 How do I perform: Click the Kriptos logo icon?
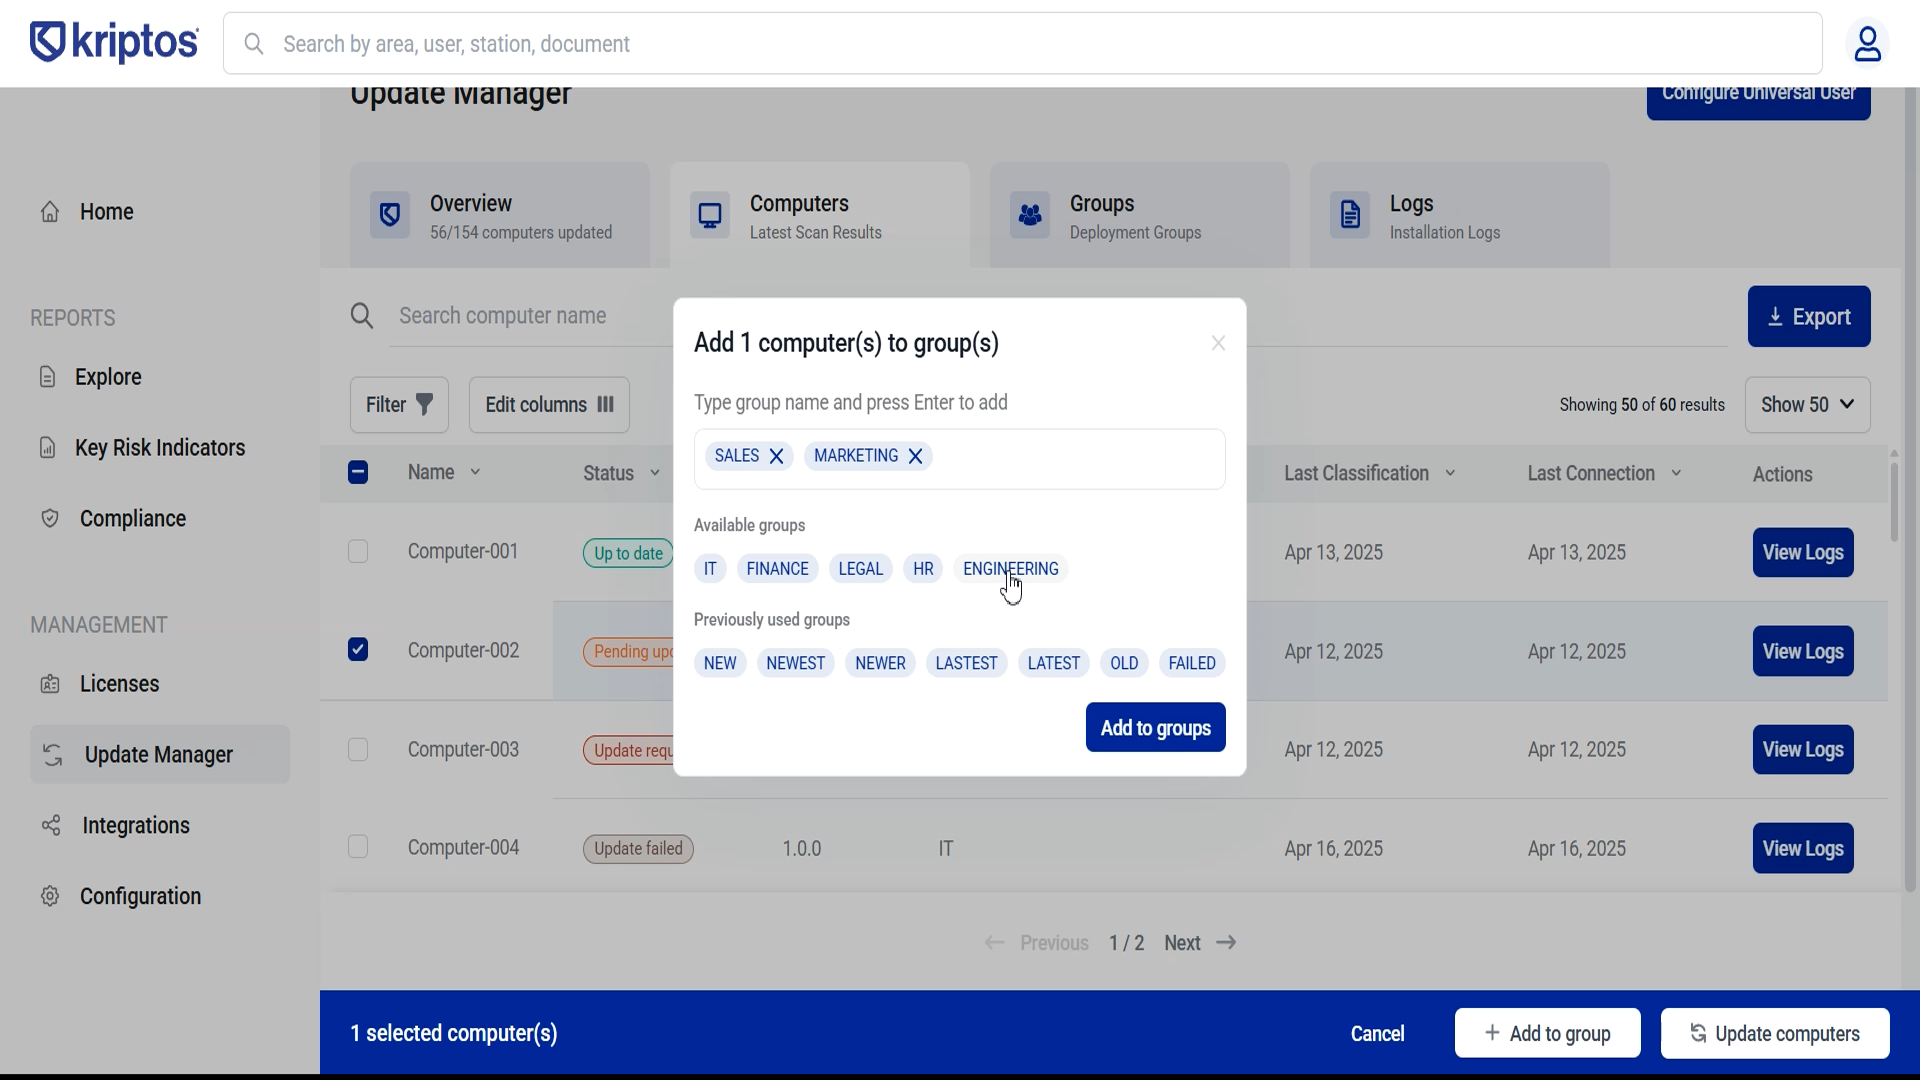pyautogui.click(x=47, y=42)
